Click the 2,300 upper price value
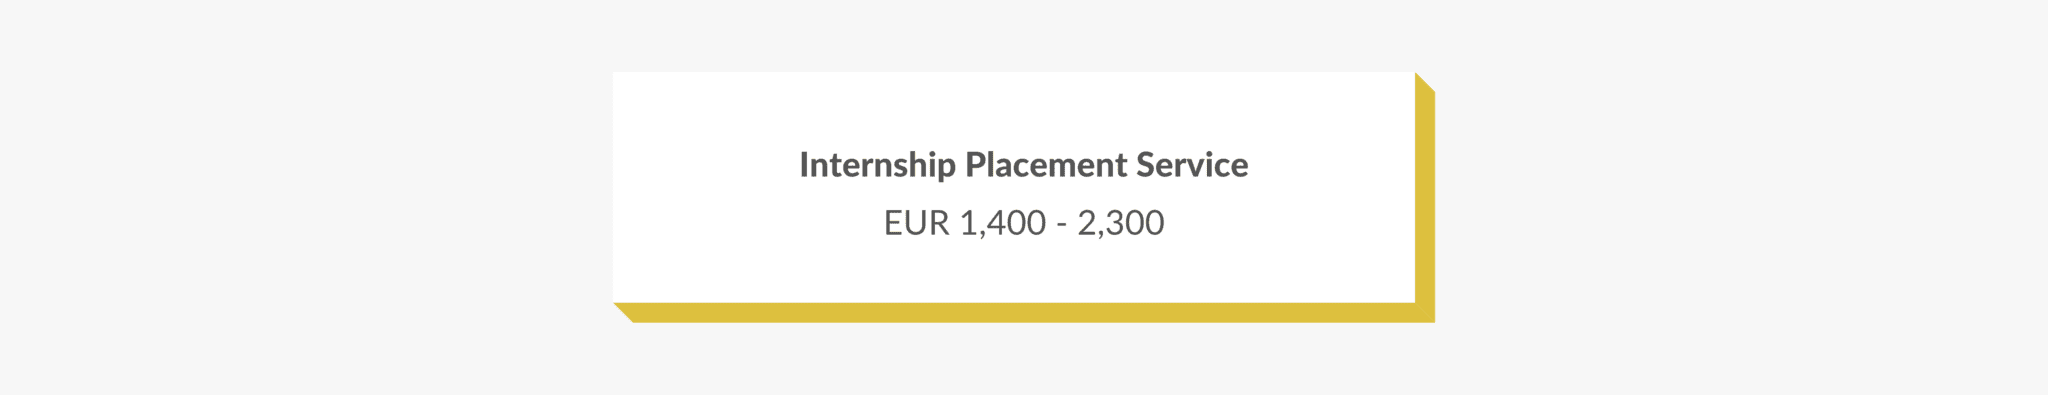This screenshot has height=395, width=2048. (1120, 222)
